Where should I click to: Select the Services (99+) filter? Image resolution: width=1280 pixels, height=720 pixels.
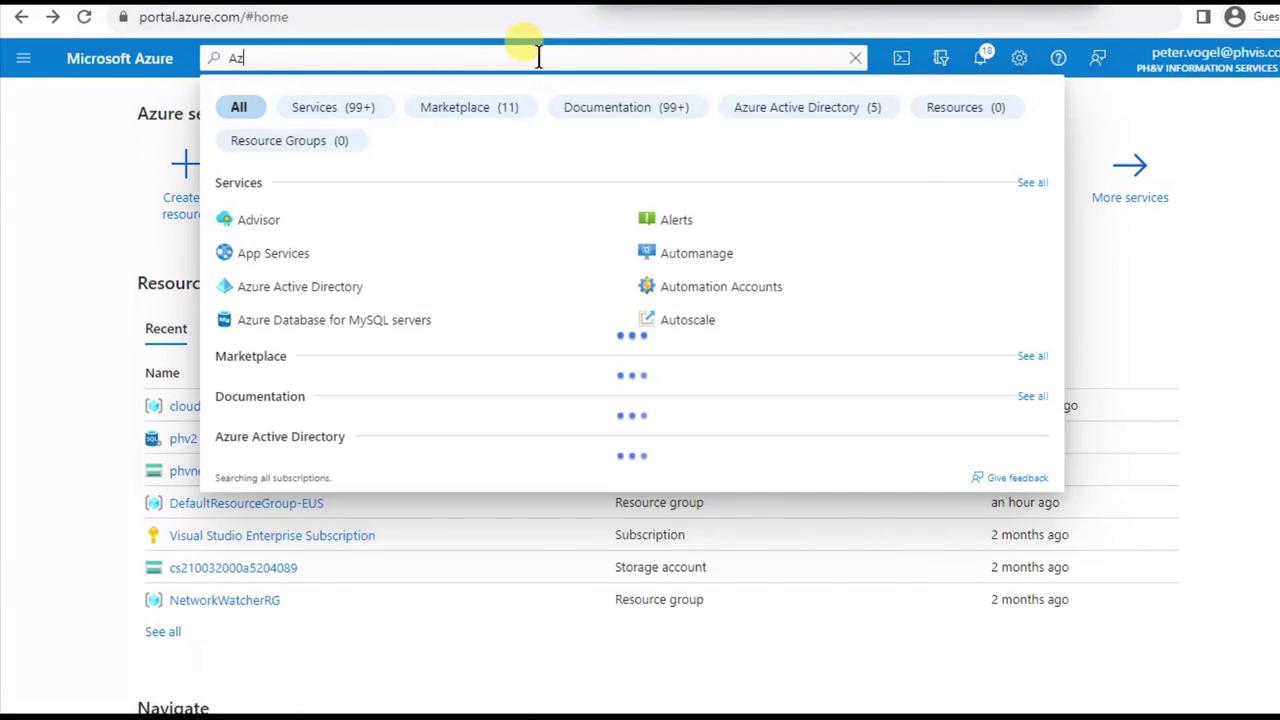click(x=333, y=107)
